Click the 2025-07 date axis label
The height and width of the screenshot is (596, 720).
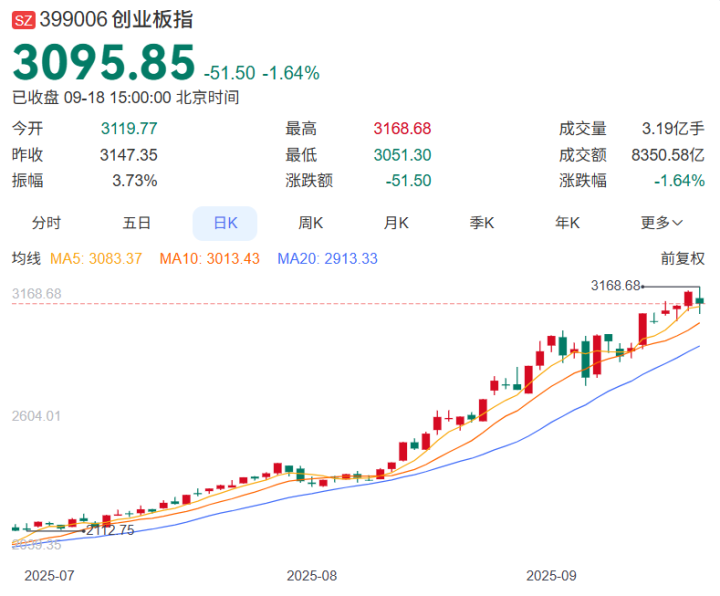point(49,576)
